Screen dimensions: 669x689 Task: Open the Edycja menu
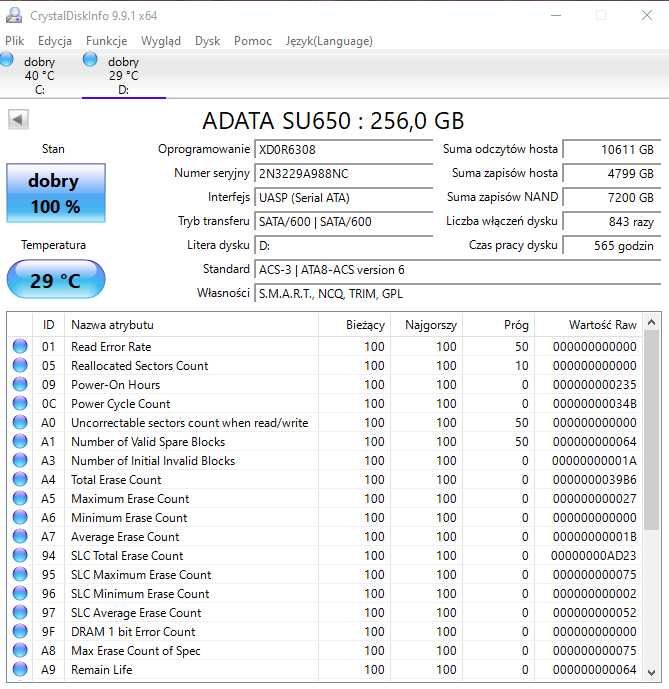point(55,41)
